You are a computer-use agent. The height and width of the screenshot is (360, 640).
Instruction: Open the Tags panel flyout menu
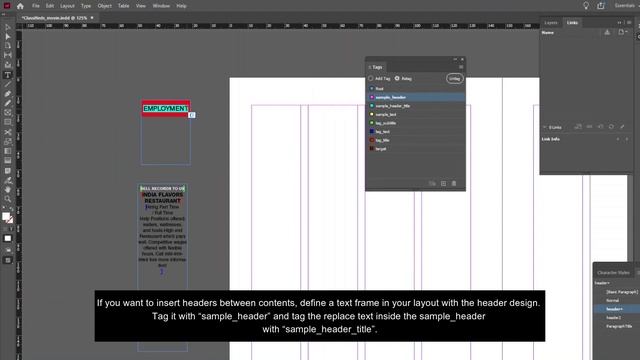coord(461,67)
